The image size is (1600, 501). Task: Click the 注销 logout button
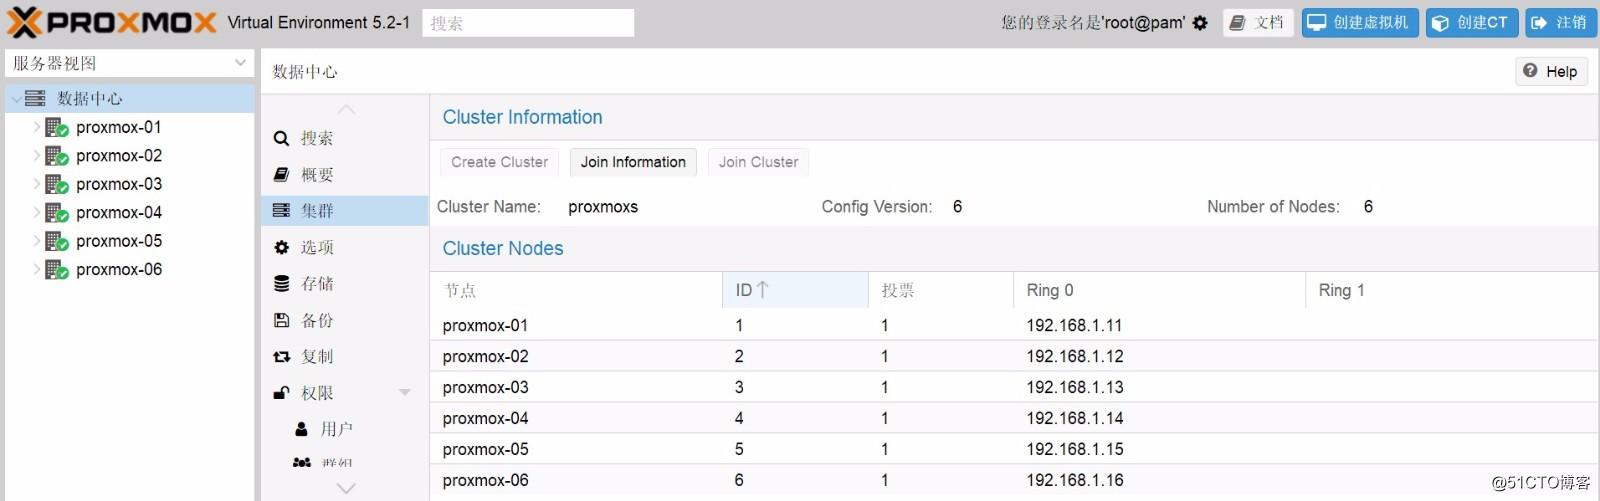(x=1561, y=23)
